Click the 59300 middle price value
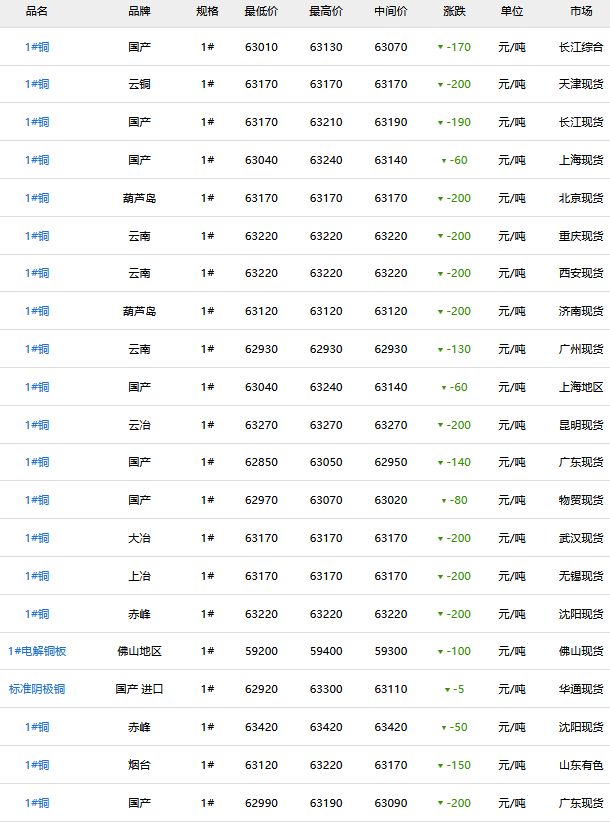610x825 pixels. click(x=391, y=651)
